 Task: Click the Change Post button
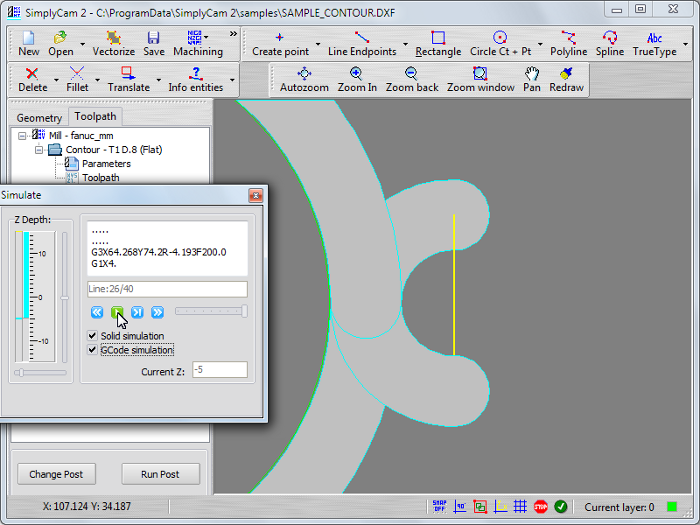(x=56, y=474)
